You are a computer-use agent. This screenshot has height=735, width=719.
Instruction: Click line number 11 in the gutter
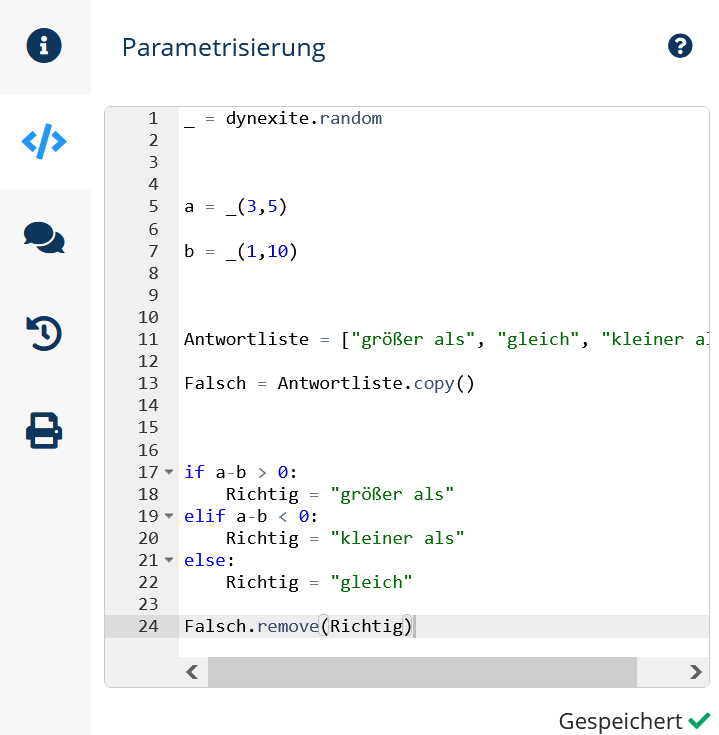pyautogui.click(x=148, y=339)
